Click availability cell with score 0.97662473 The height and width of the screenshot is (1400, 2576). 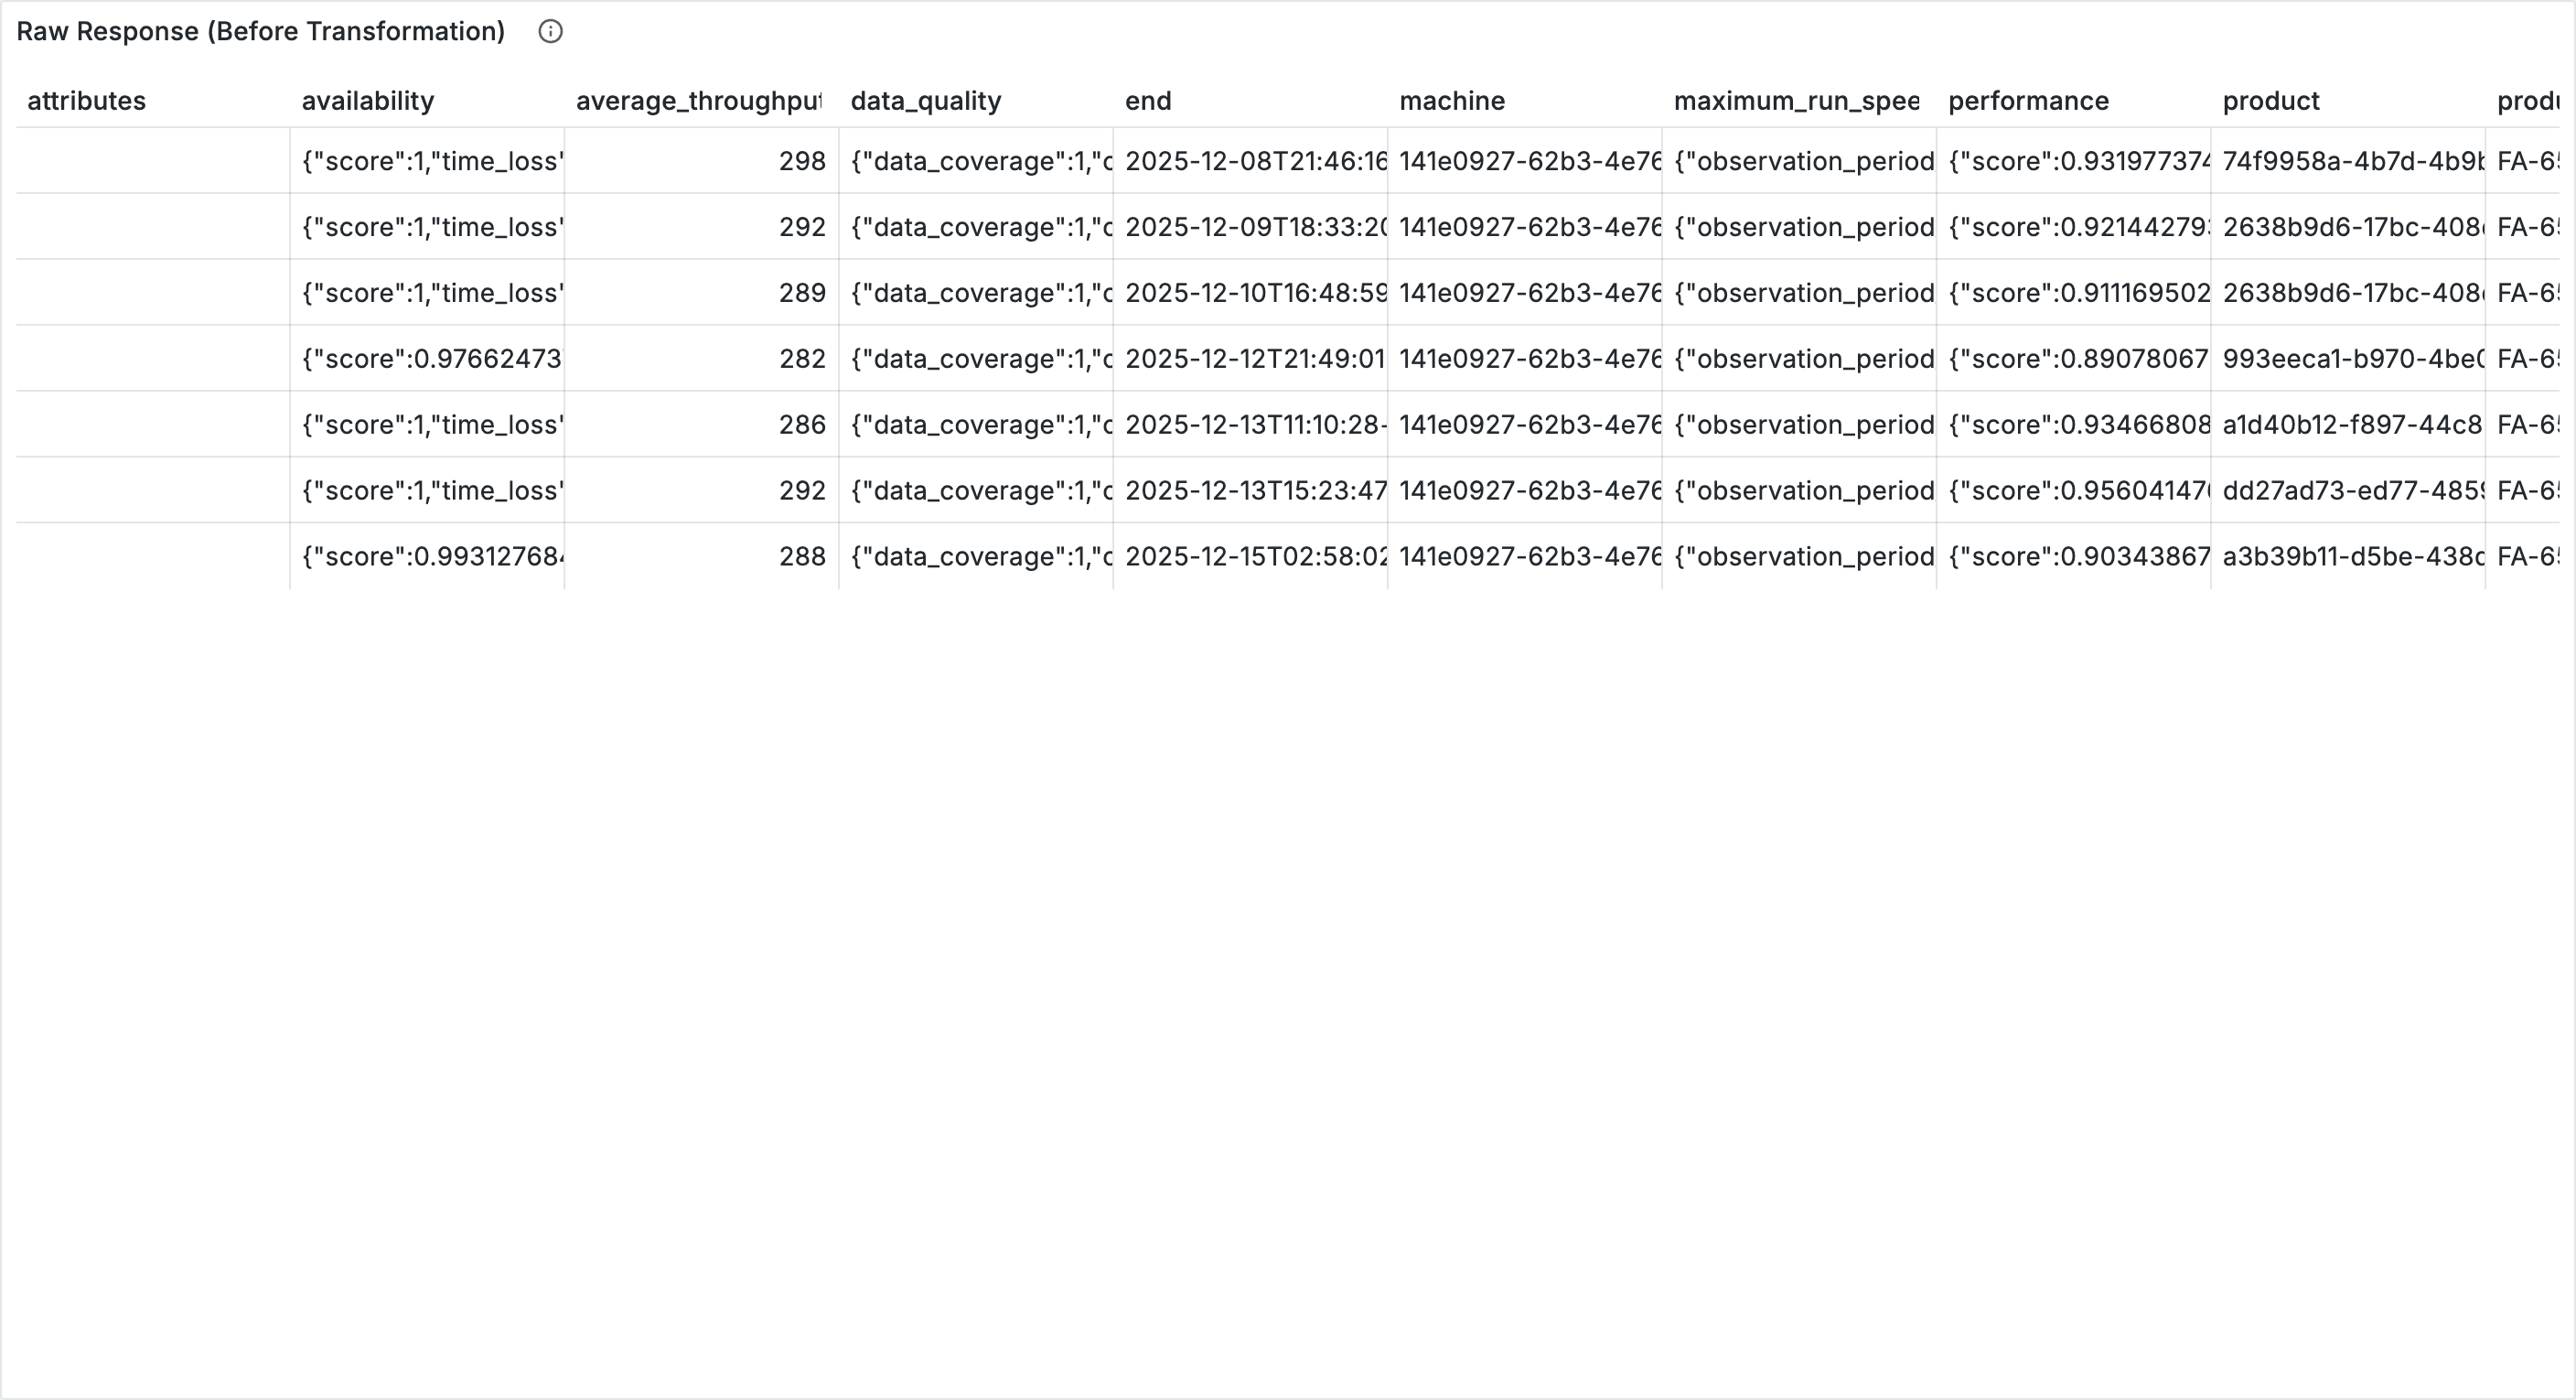pos(432,359)
